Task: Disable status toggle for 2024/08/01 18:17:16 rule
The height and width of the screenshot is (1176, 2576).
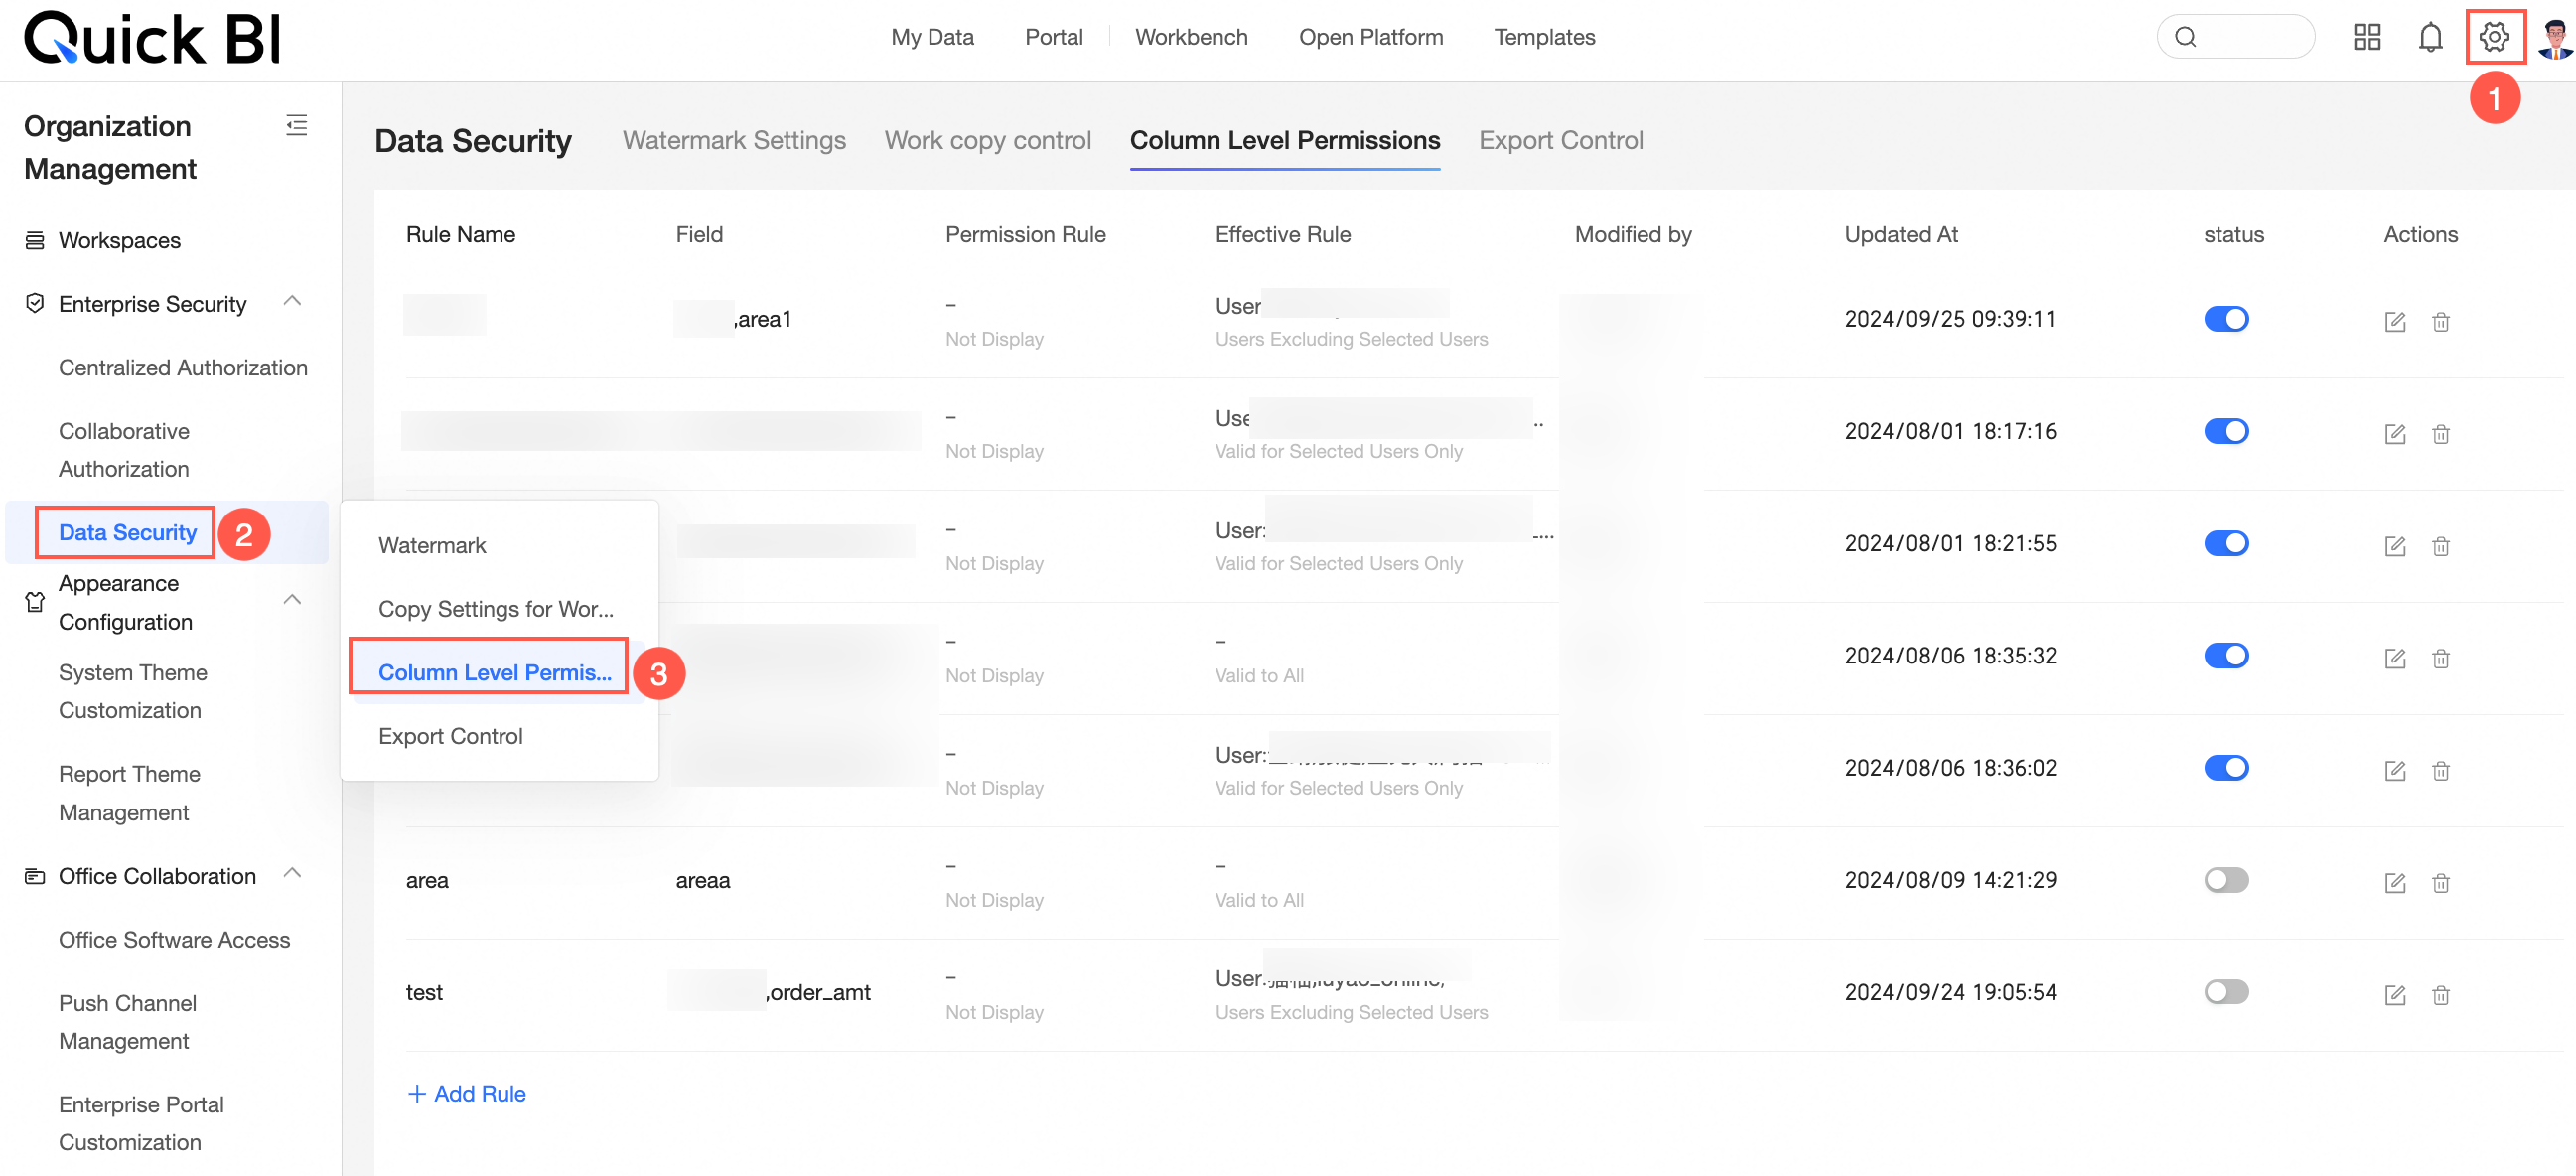Action: click(x=2225, y=431)
